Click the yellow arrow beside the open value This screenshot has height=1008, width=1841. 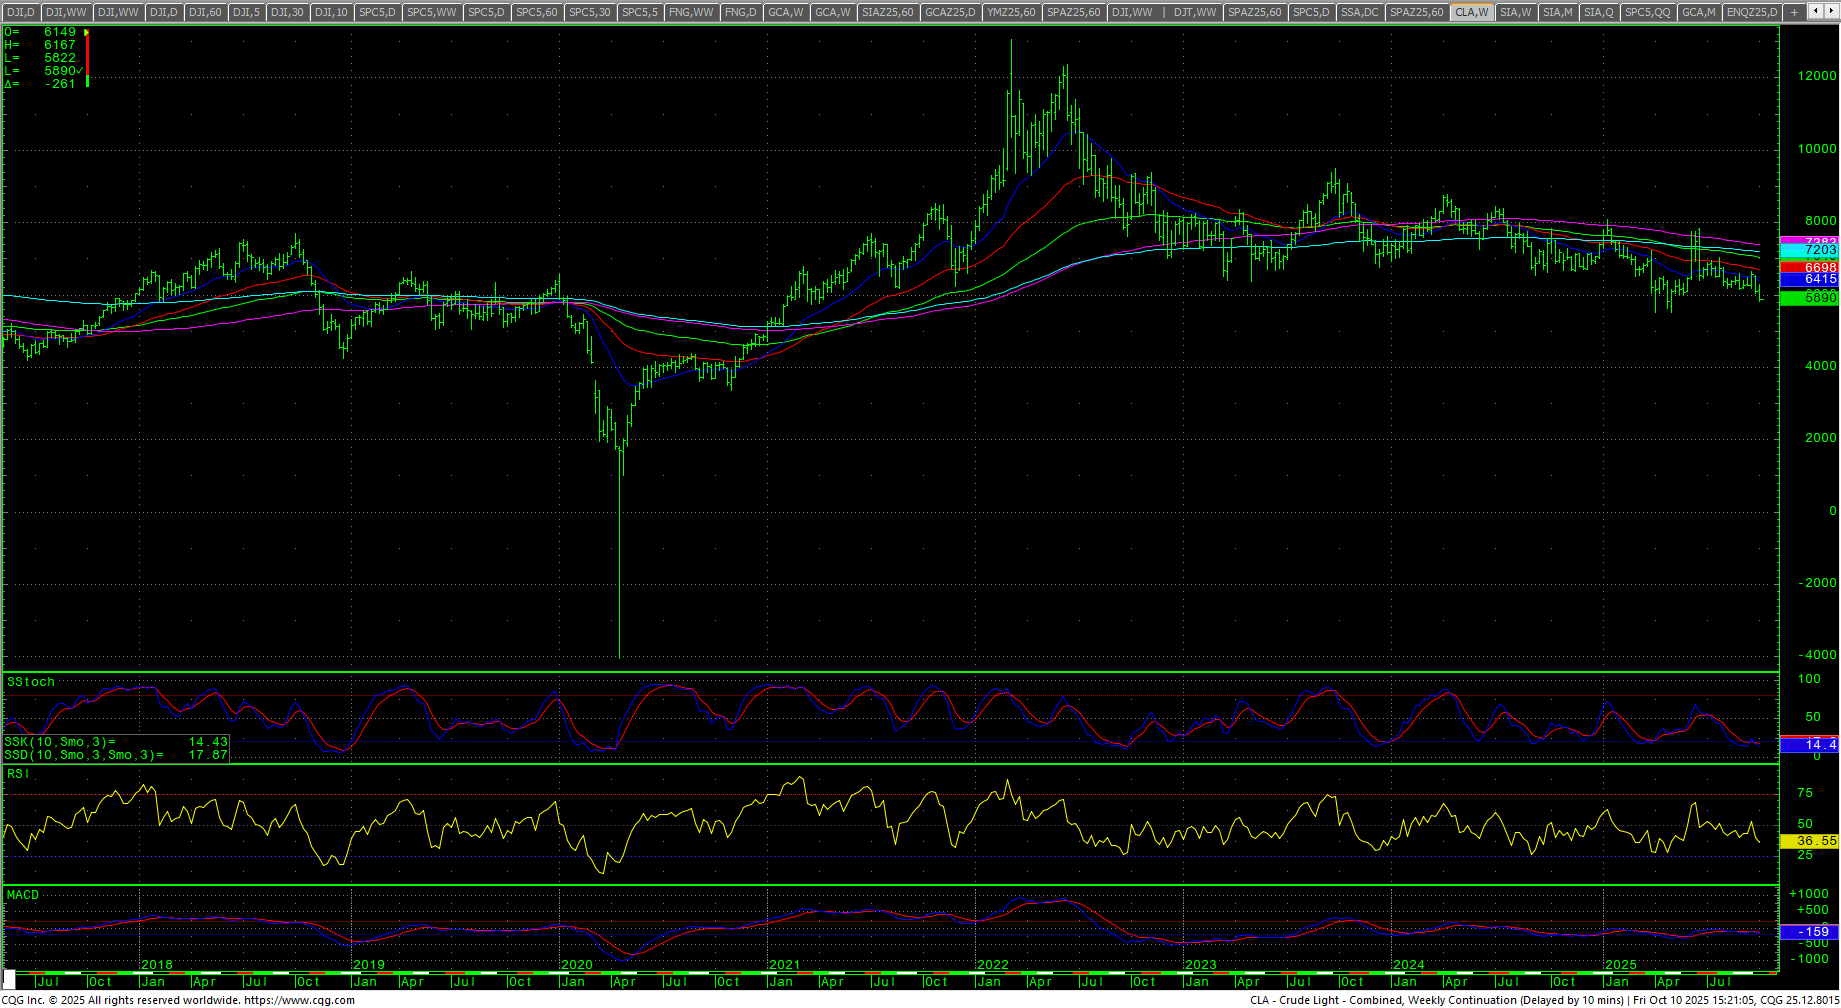point(87,32)
